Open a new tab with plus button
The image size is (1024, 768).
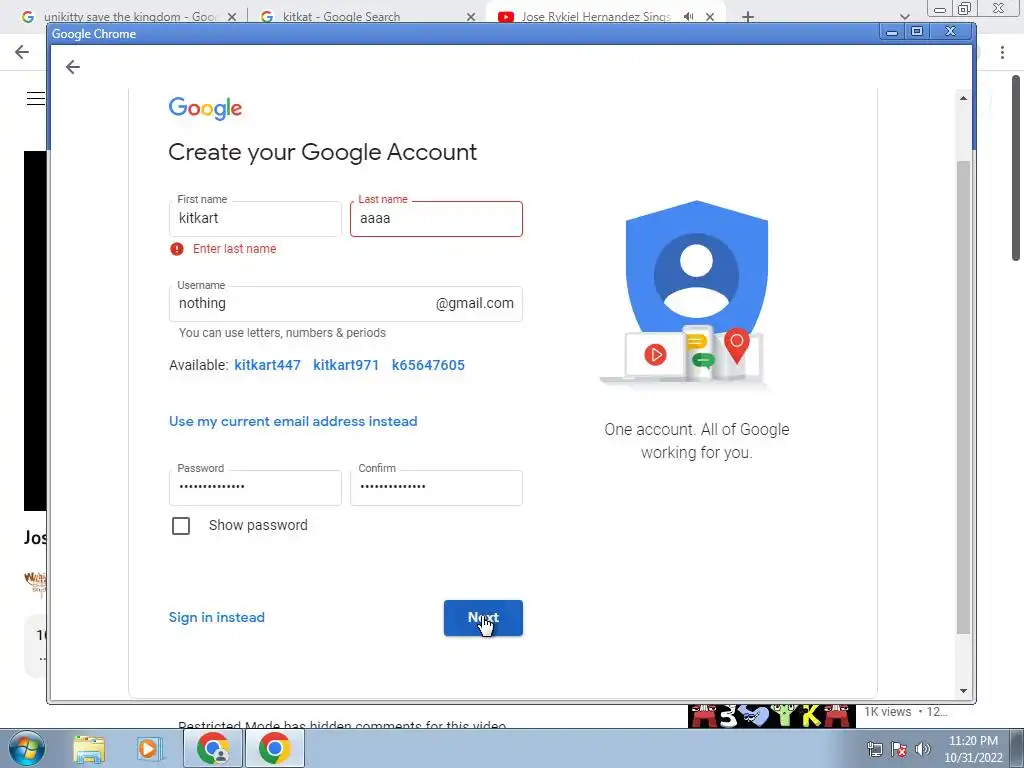pos(748,17)
